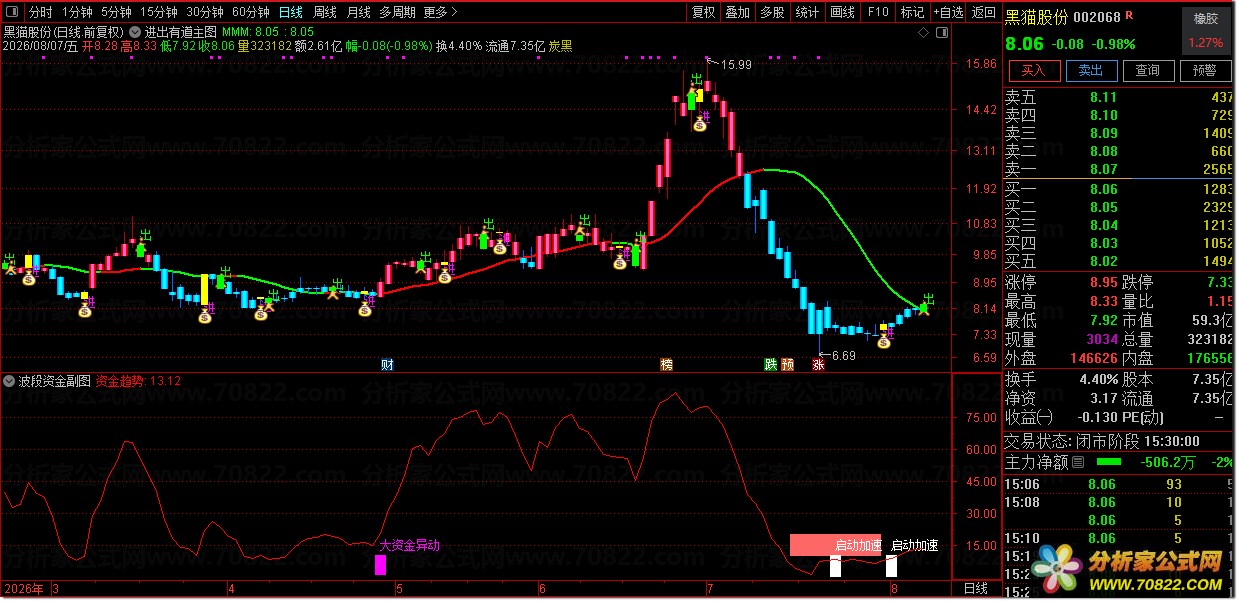Click the 跌 marker on the date axis
1239x601 pixels.
770,364
